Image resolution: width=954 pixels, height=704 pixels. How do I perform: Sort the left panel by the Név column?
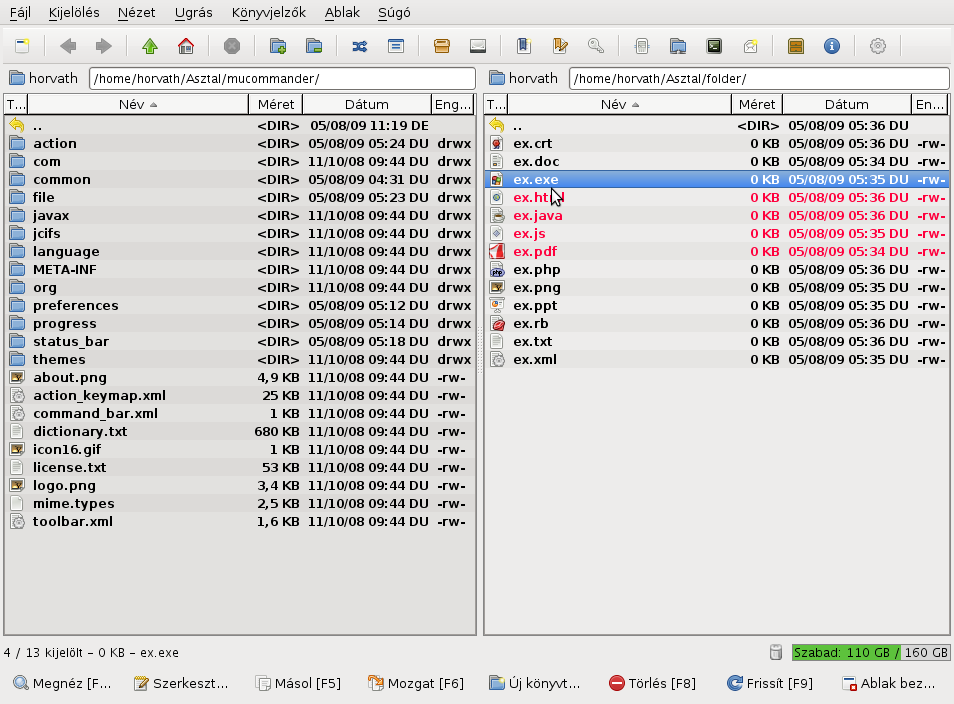pyautogui.click(x=138, y=105)
